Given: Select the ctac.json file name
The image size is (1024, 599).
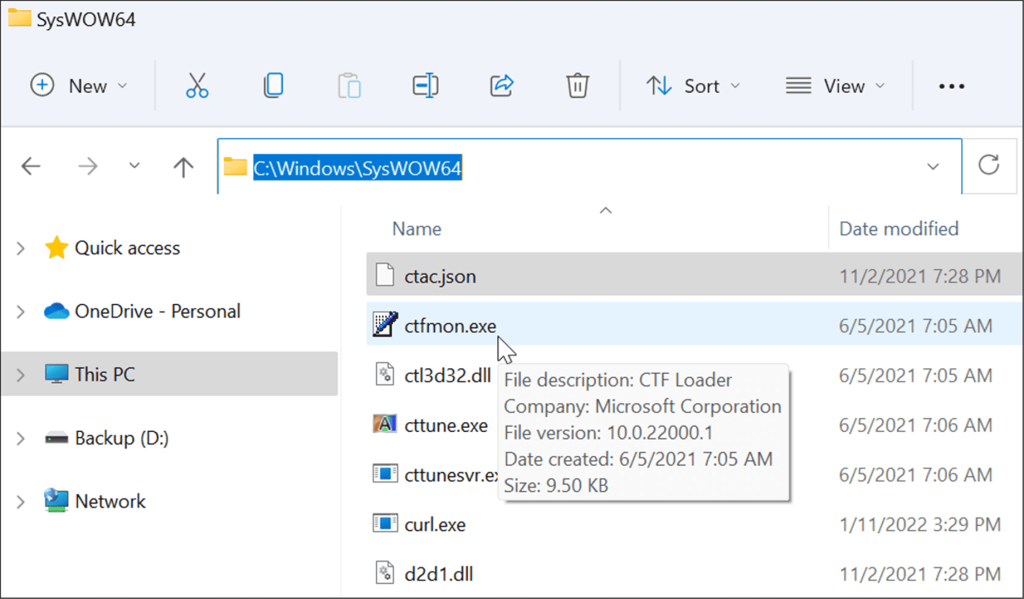Looking at the screenshot, I should 440,276.
